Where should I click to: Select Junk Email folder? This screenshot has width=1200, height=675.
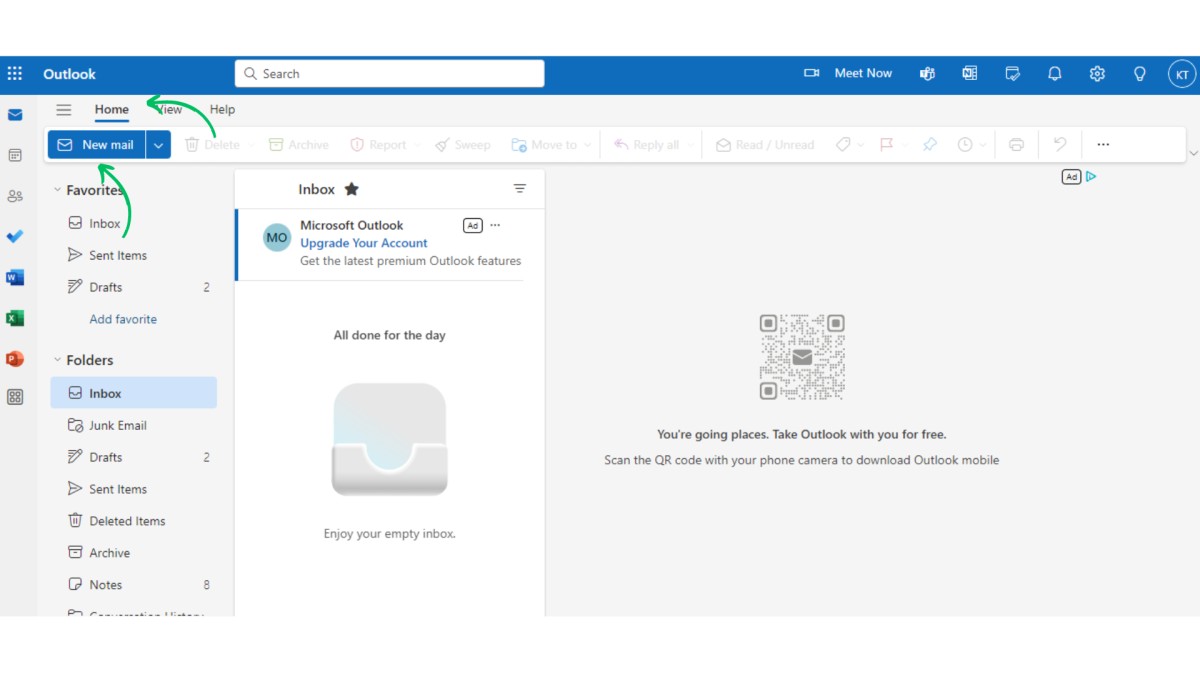point(134,425)
